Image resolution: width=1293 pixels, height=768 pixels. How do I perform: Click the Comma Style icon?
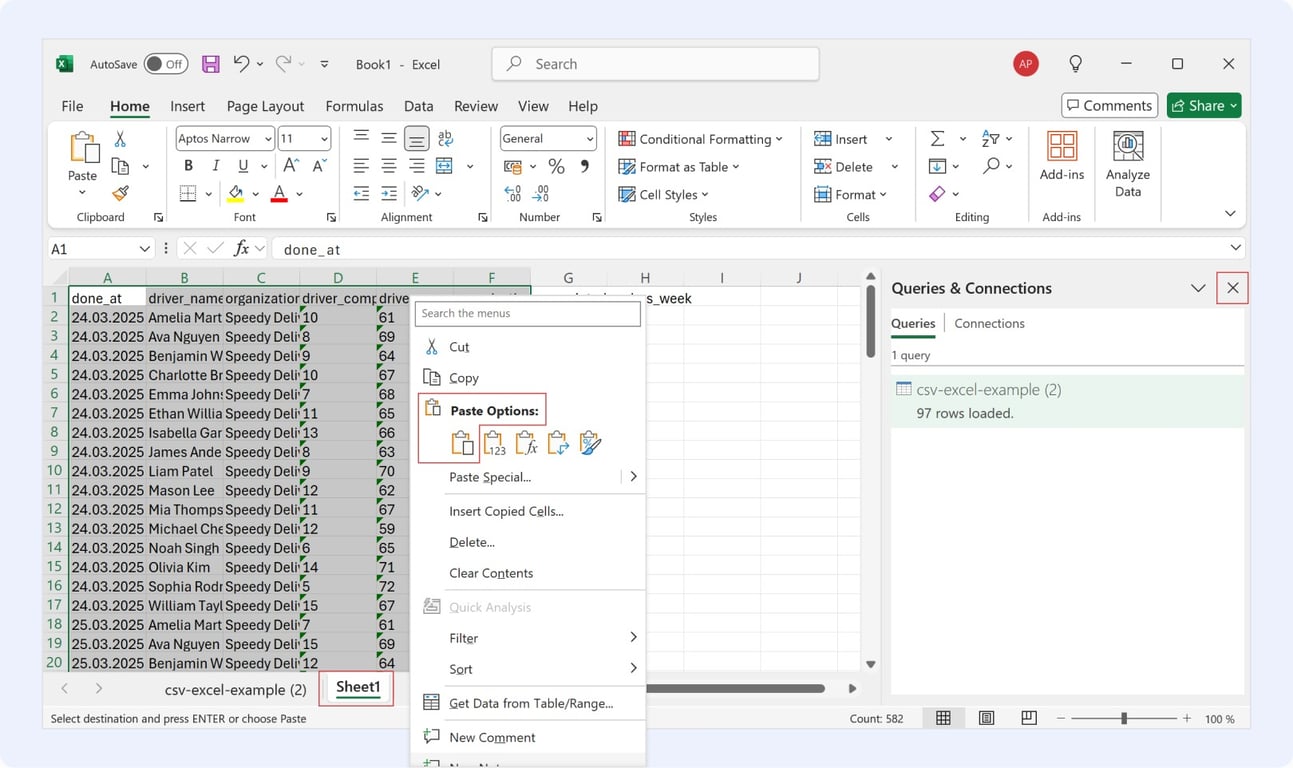click(x=585, y=166)
